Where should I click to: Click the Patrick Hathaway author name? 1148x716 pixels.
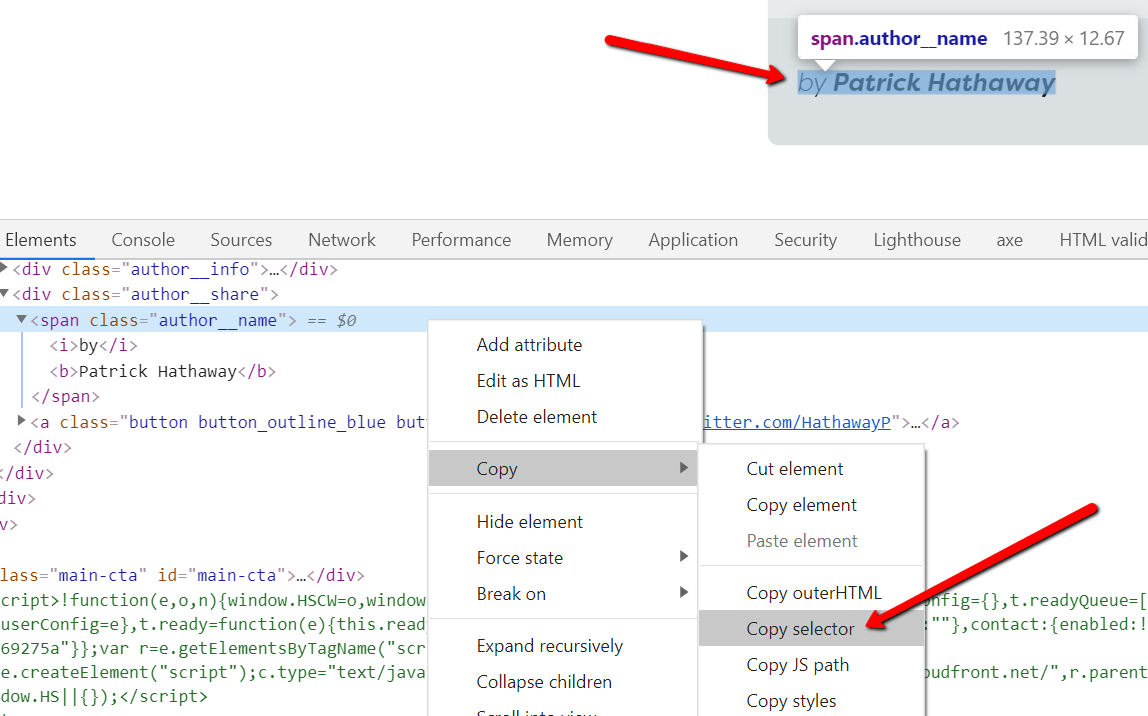(943, 83)
